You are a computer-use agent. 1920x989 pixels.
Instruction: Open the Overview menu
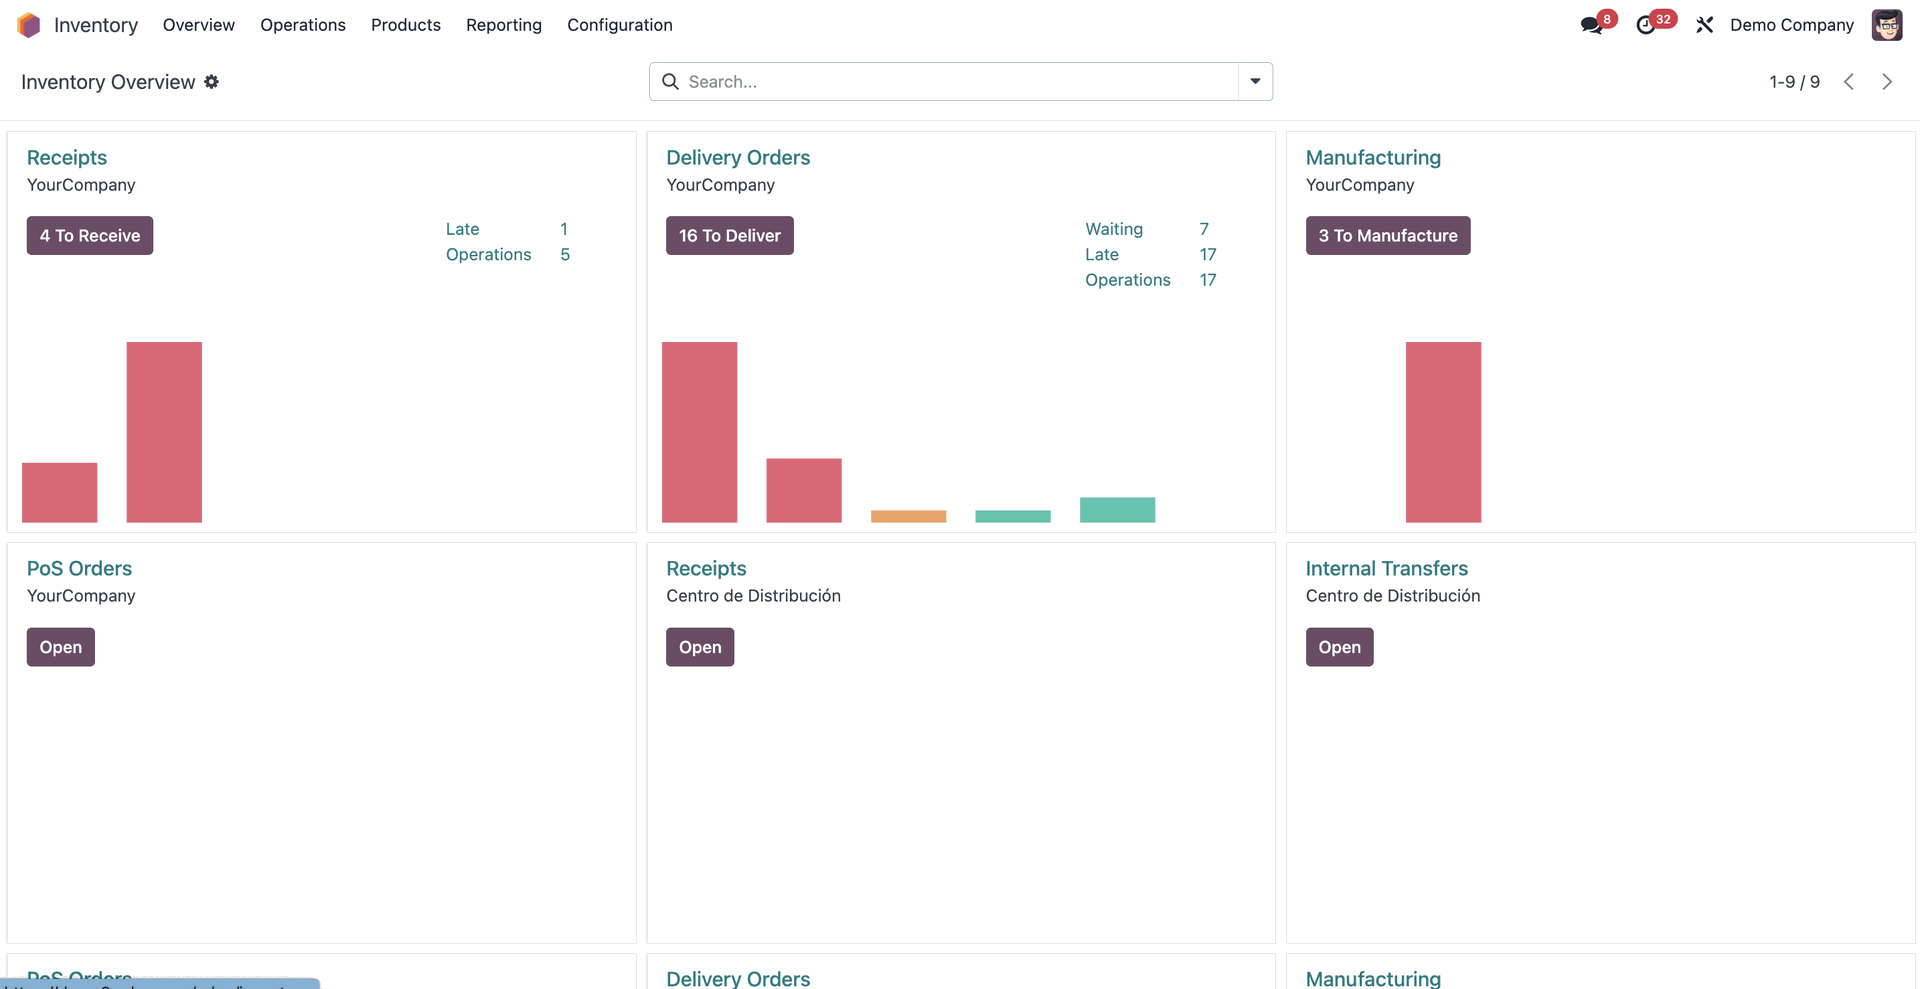199,25
